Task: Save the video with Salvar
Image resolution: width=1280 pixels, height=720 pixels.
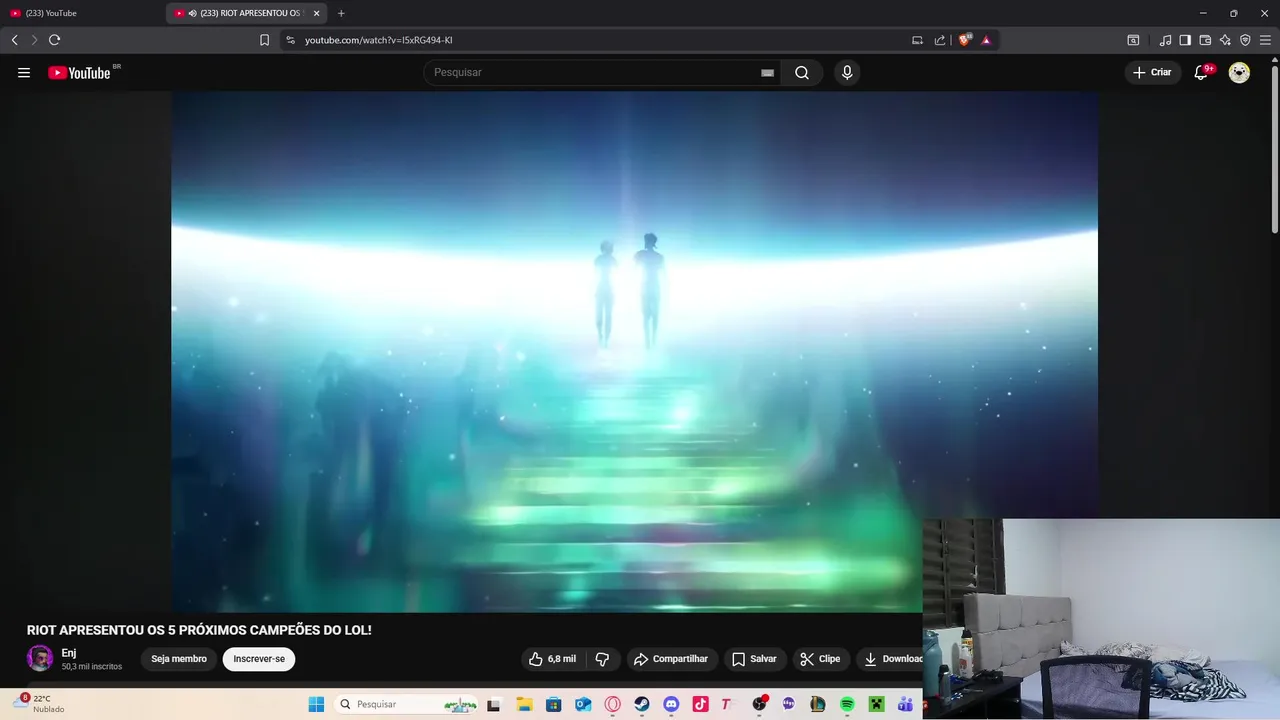Action: (x=754, y=659)
